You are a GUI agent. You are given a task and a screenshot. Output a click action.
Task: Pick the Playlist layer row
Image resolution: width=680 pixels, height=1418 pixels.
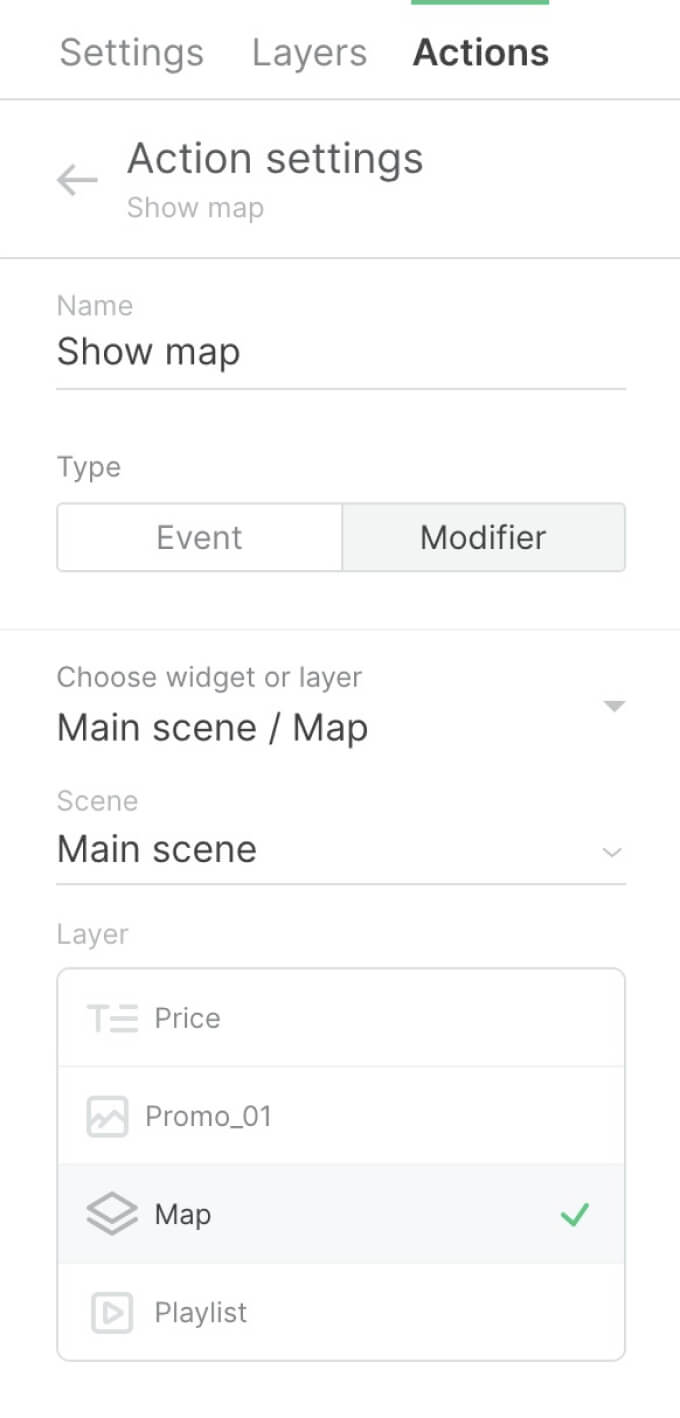(340, 1312)
